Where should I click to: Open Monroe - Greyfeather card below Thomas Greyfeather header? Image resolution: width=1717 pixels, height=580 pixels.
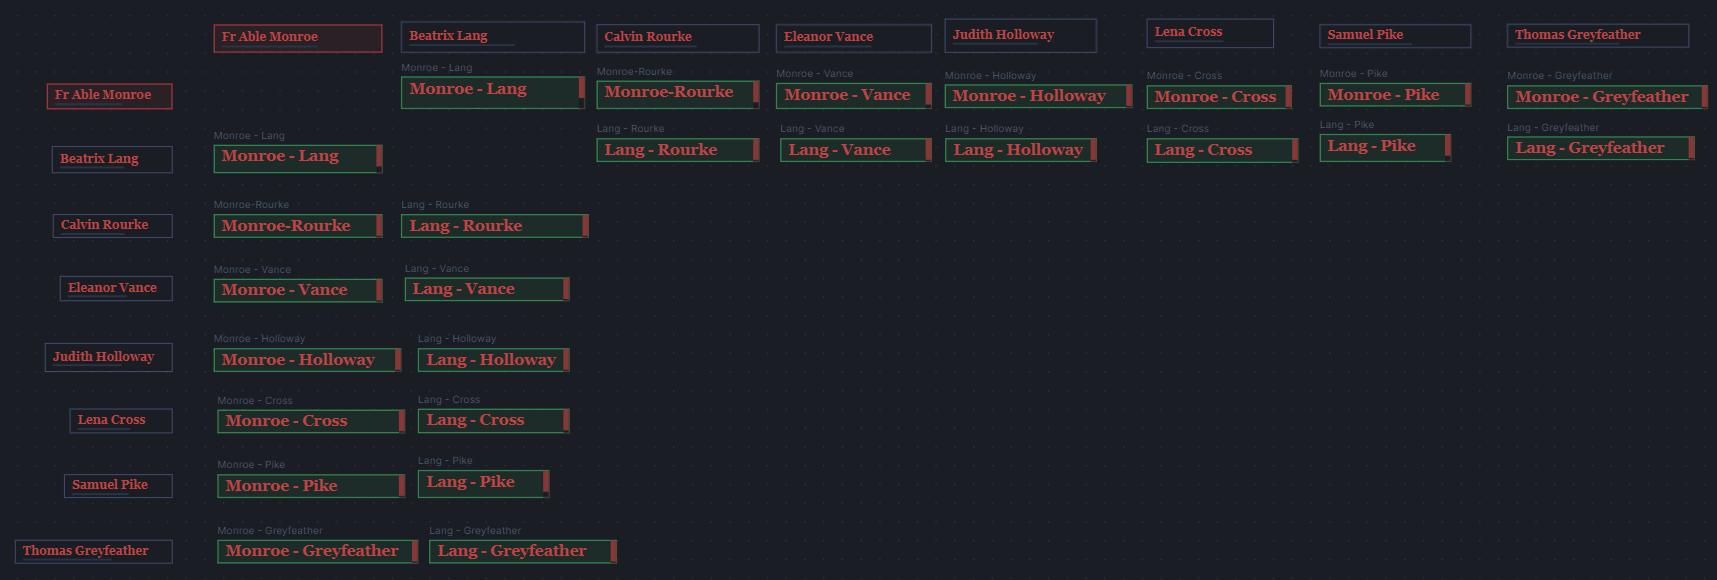(x=1601, y=97)
